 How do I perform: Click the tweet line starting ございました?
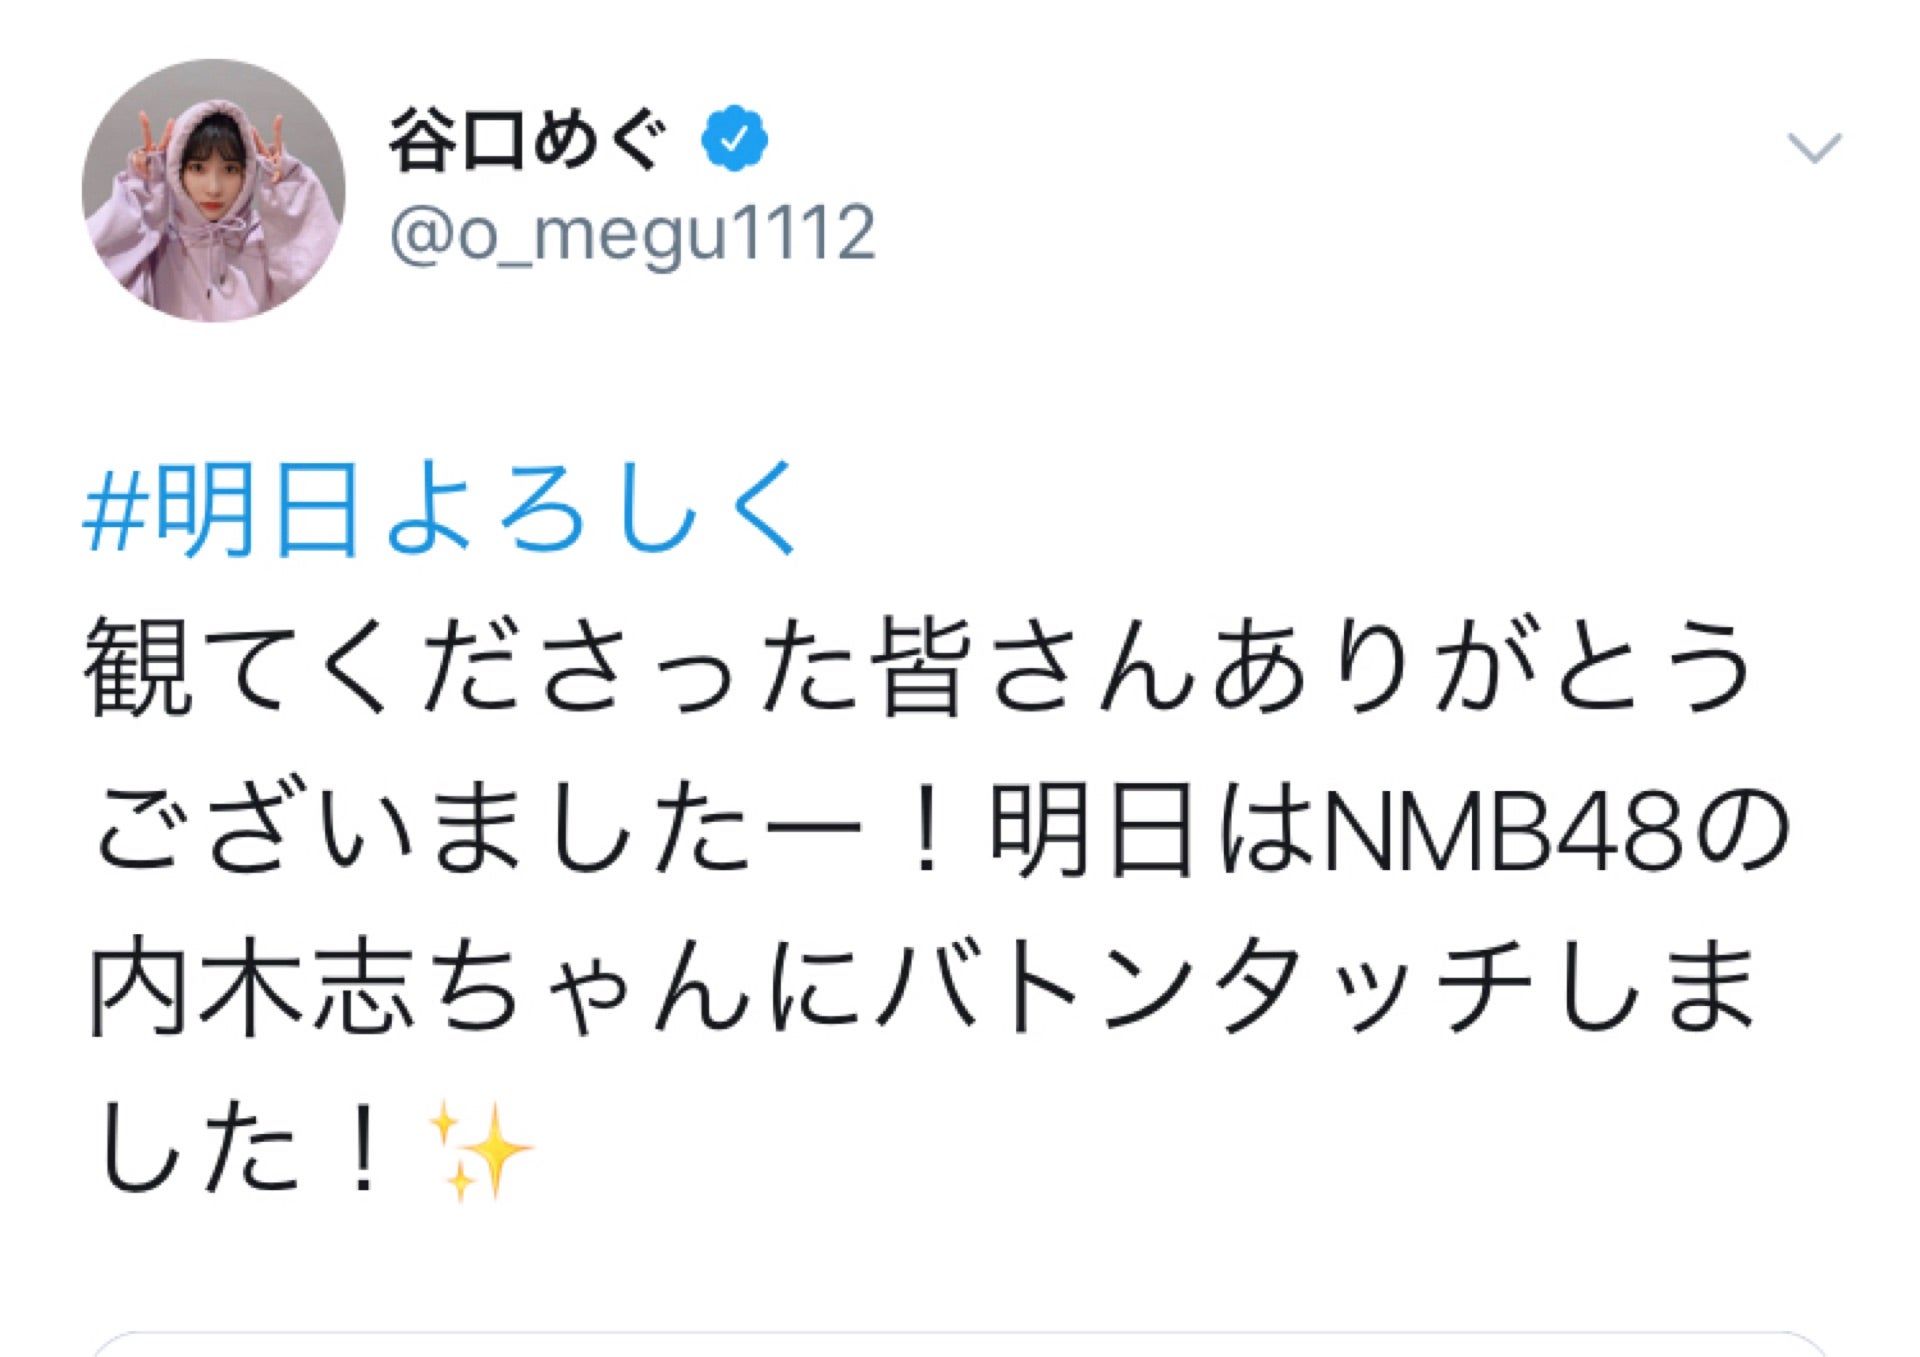pos(940,830)
